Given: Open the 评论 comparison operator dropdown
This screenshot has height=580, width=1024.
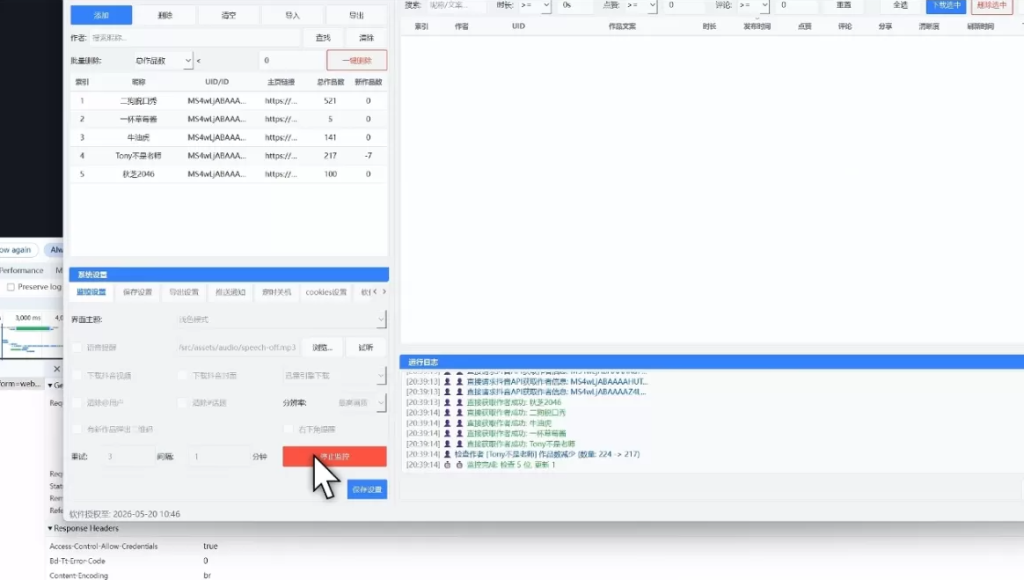Looking at the screenshot, I should click(x=753, y=5).
